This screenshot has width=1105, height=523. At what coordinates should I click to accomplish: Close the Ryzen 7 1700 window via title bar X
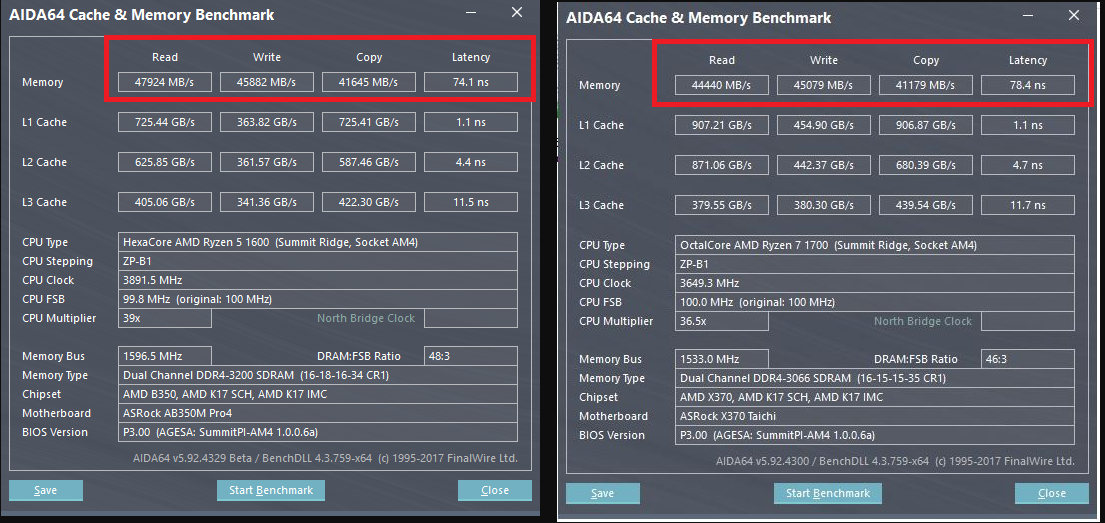(x=1073, y=16)
